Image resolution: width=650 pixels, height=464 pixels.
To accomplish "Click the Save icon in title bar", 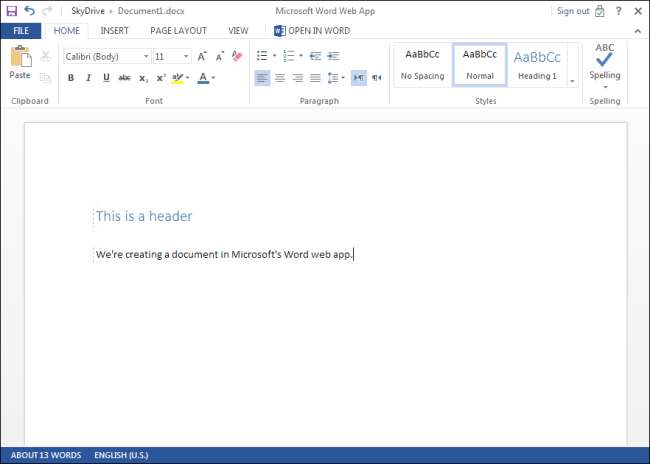I will tap(12, 11).
